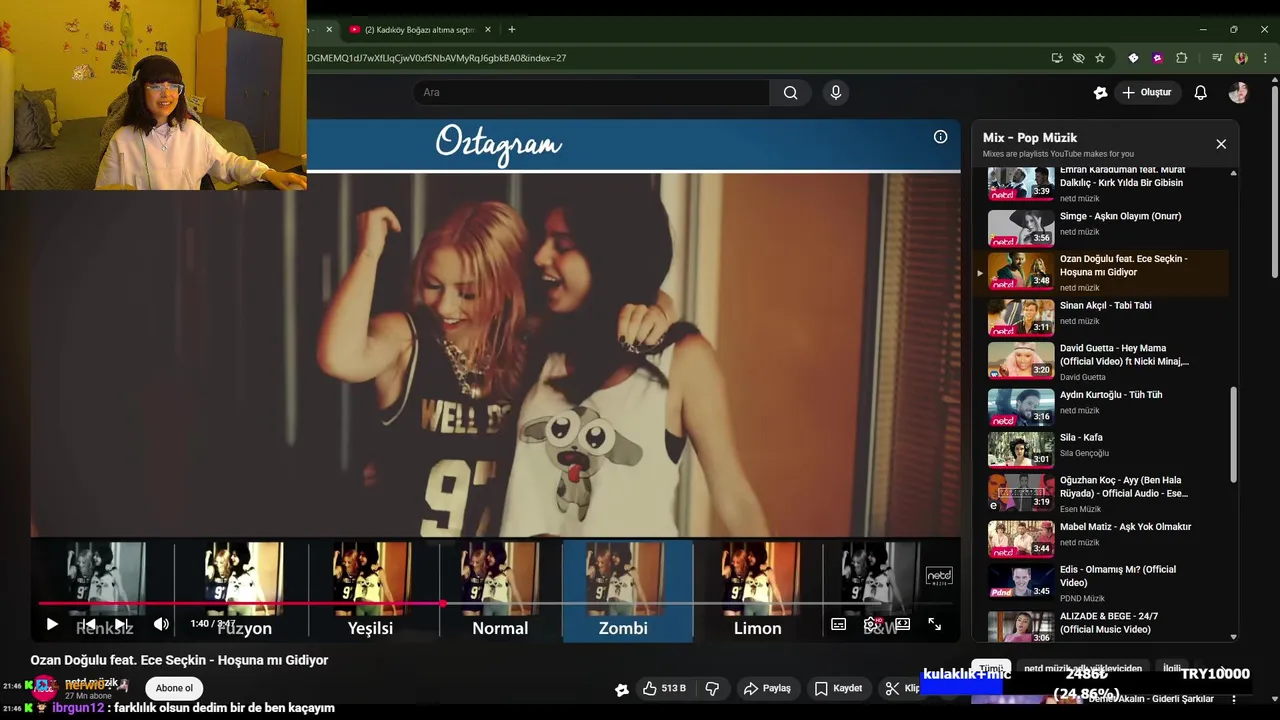This screenshot has height=720, width=1280.
Task: Open options for Demet Akalın - Giderli Şarkılar
Action: click(x=1234, y=699)
